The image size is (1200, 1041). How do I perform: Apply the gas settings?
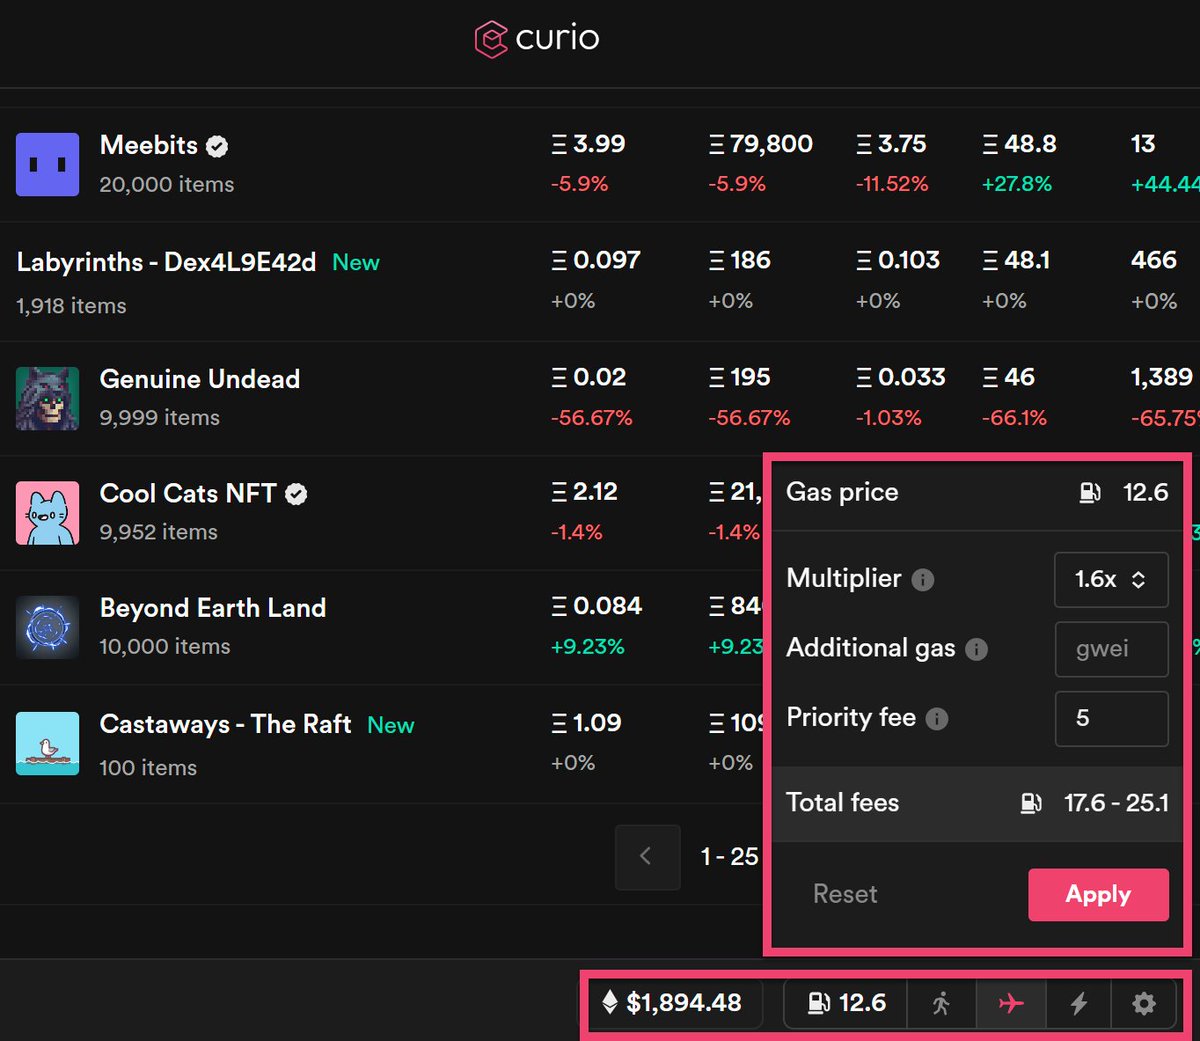[1098, 894]
